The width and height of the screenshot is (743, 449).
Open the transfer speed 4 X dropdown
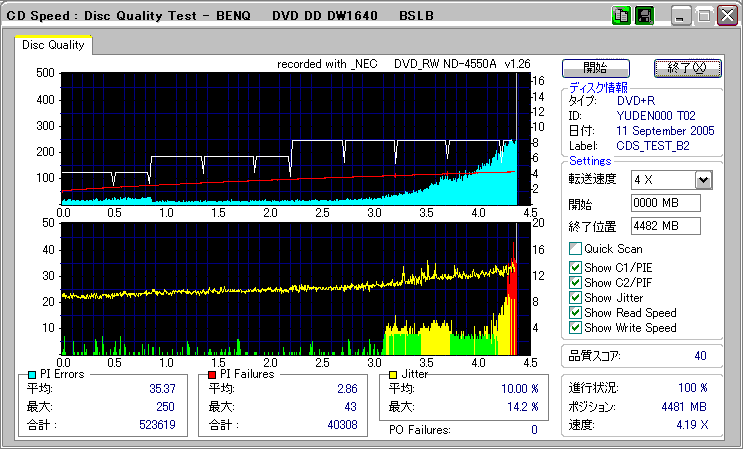(703, 179)
